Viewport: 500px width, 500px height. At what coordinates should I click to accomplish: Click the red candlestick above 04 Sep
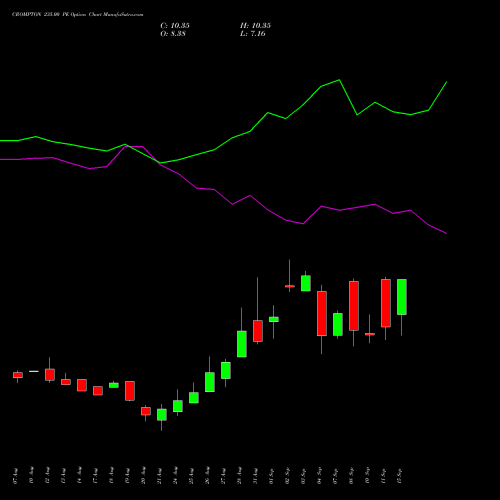322,313
